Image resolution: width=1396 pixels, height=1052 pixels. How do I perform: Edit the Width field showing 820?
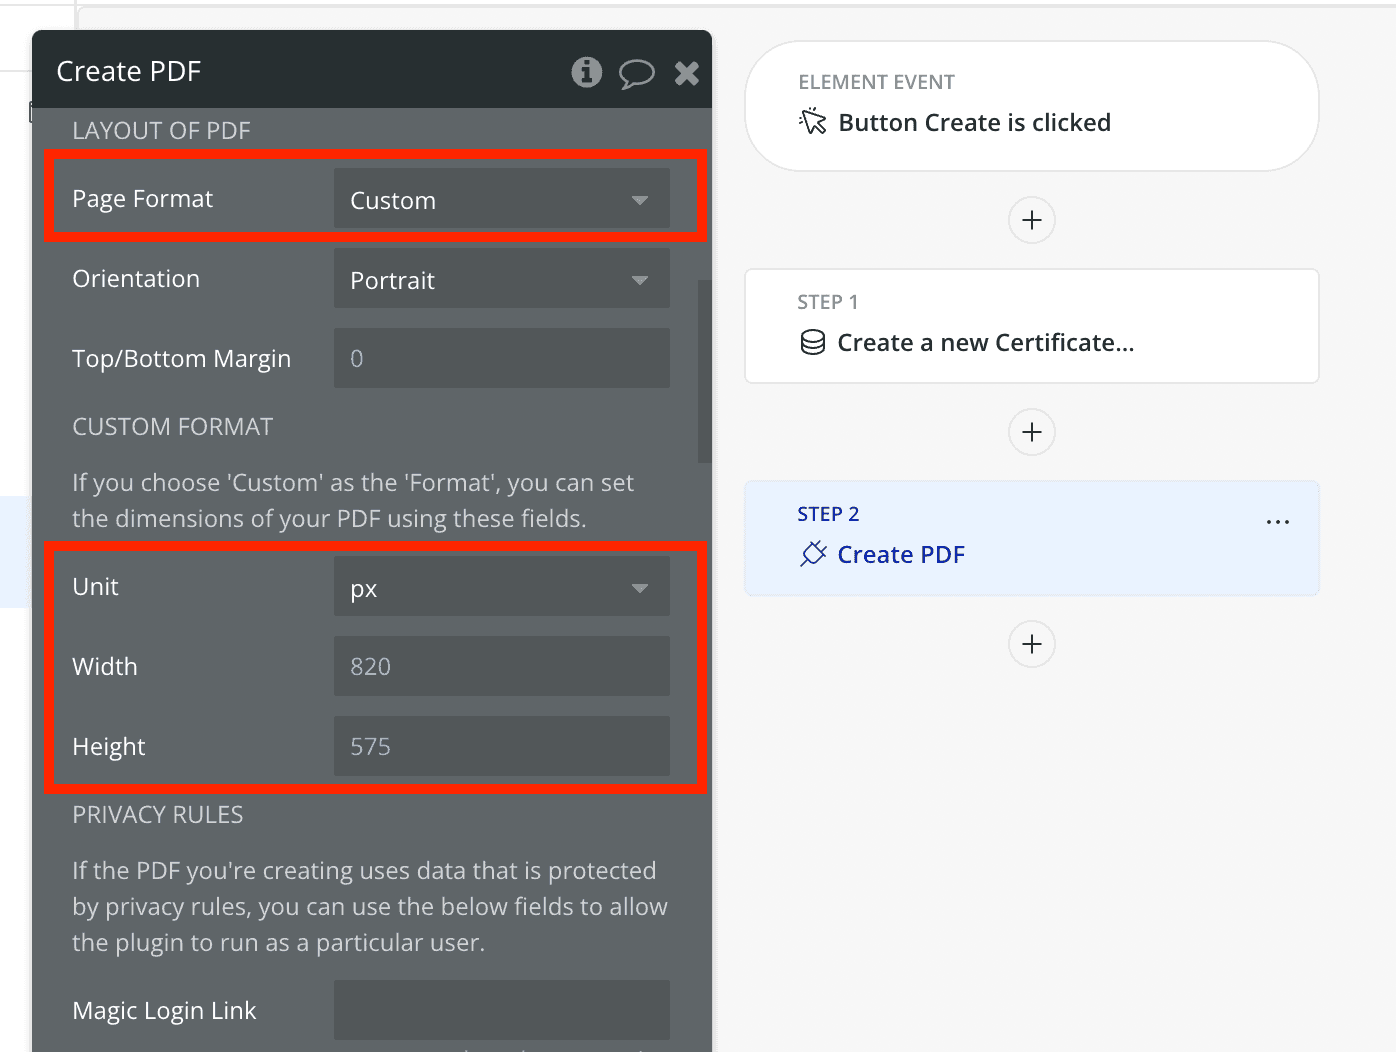(501, 666)
